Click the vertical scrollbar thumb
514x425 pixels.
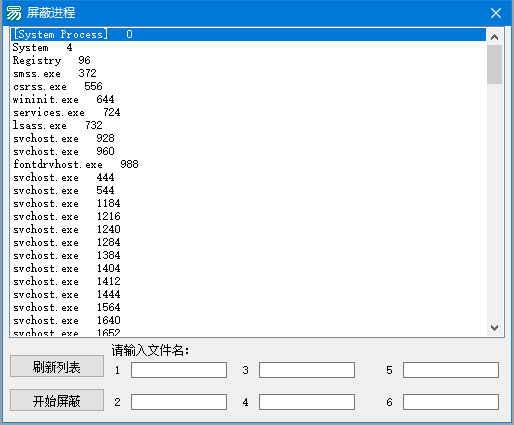495,65
